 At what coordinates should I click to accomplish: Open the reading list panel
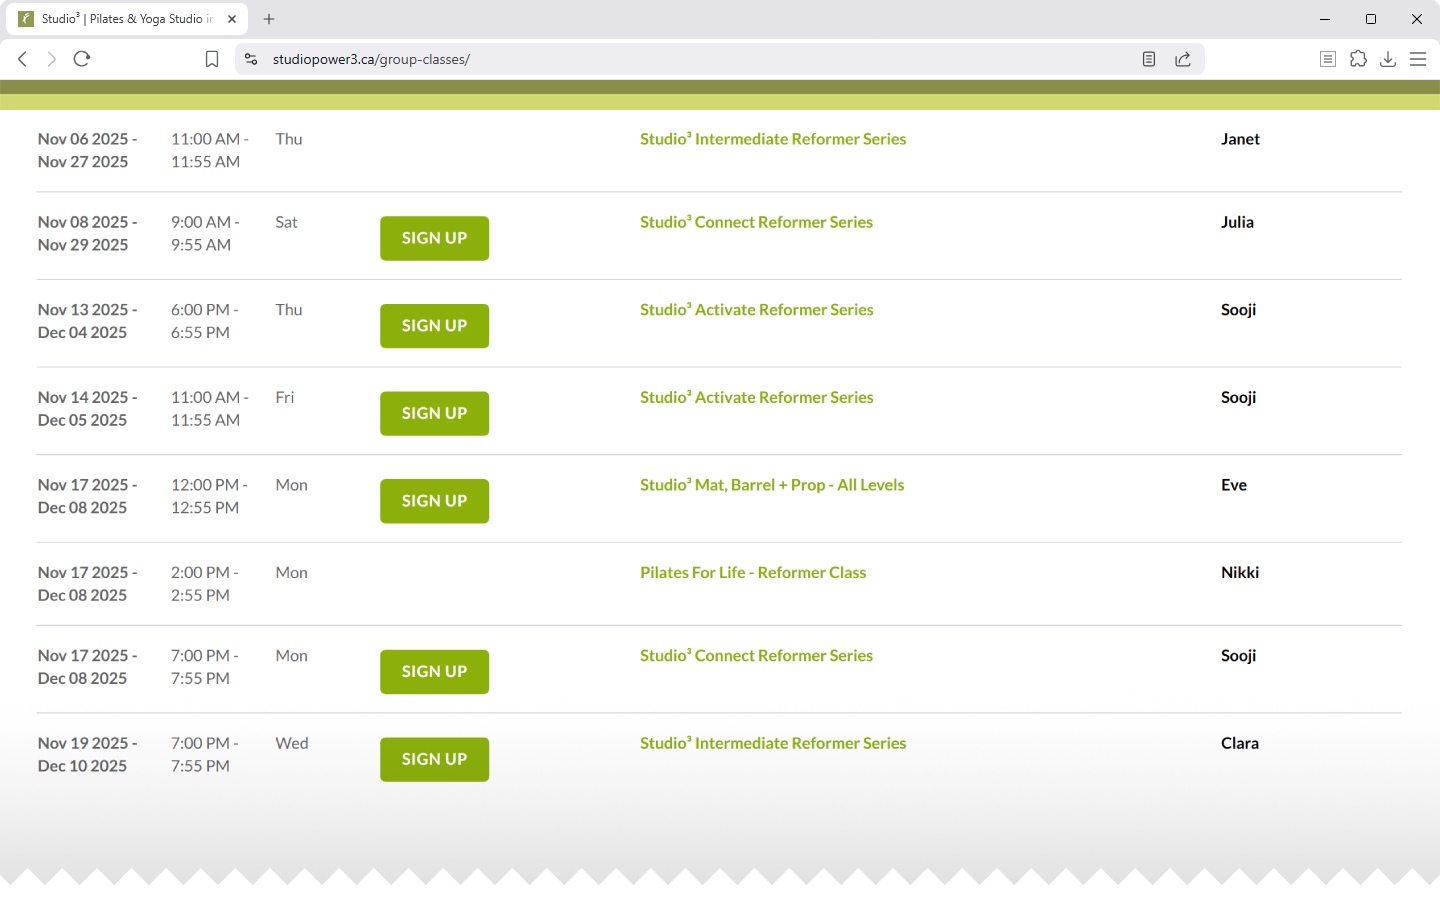click(1327, 59)
